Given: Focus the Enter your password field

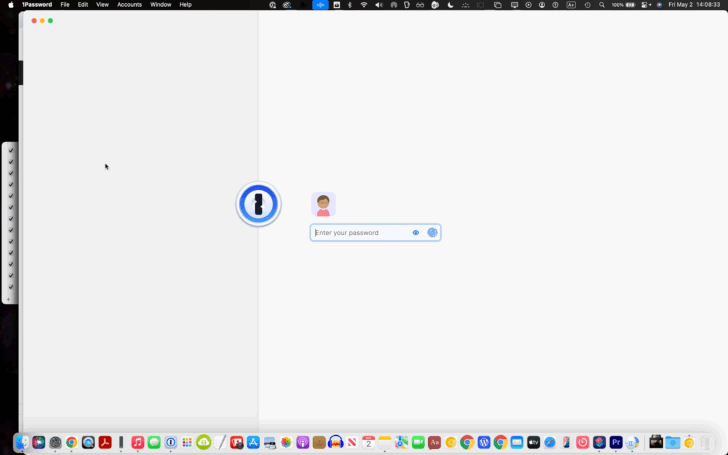Looking at the screenshot, I should pos(375,233).
